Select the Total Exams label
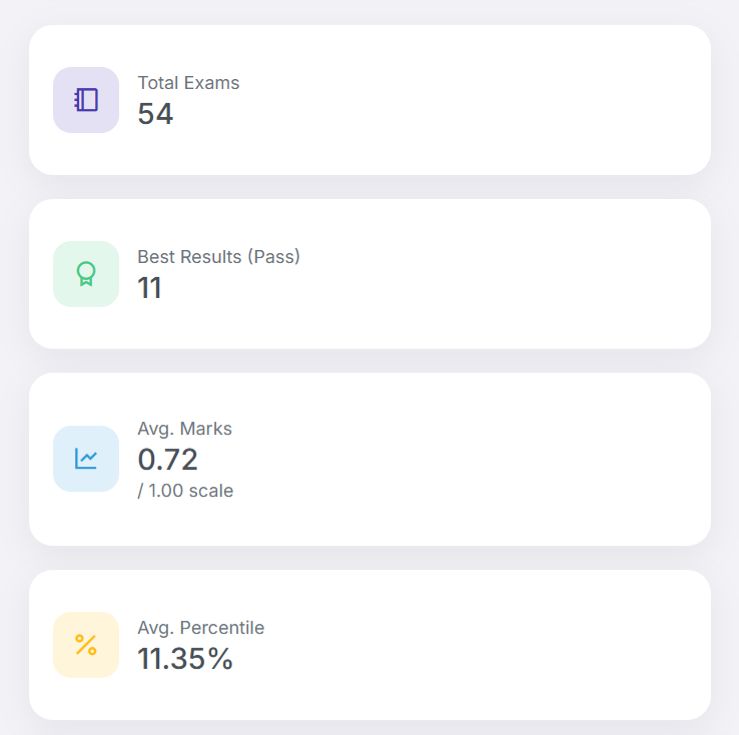This screenshot has height=735, width=739. (188, 83)
